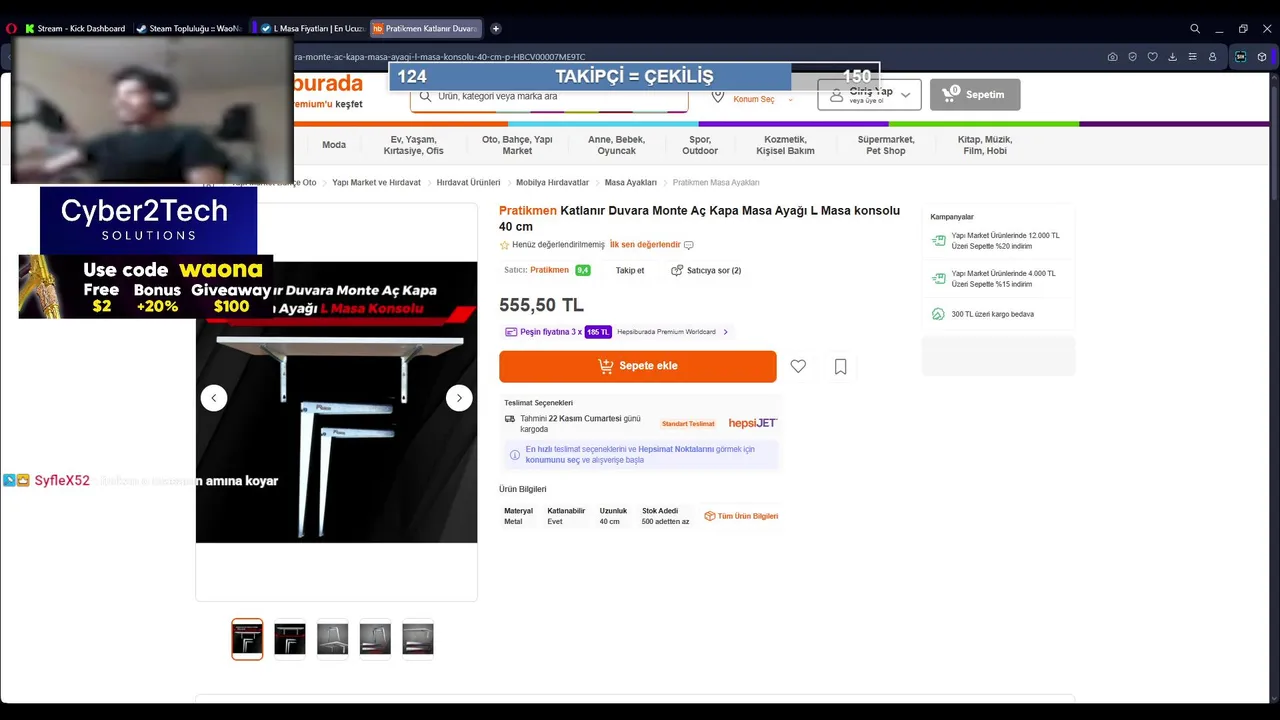Go to Masa Ayakları breadcrumb
Screen dimensions: 1280x720
coord(630,183)
